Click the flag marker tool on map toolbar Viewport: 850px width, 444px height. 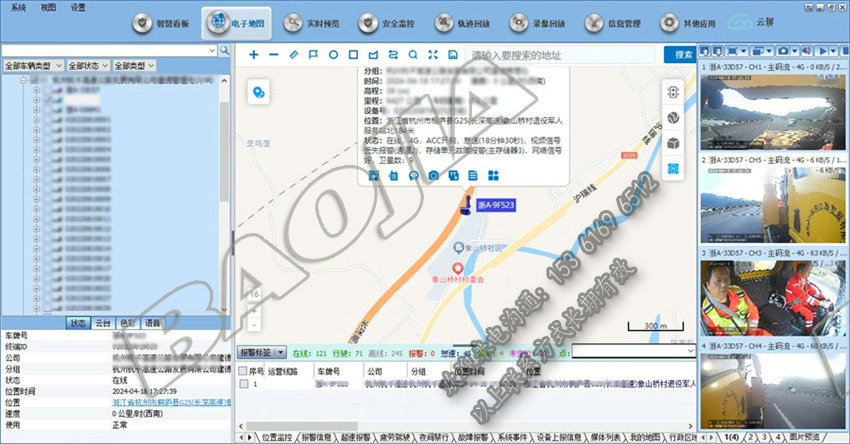point(313,54)
